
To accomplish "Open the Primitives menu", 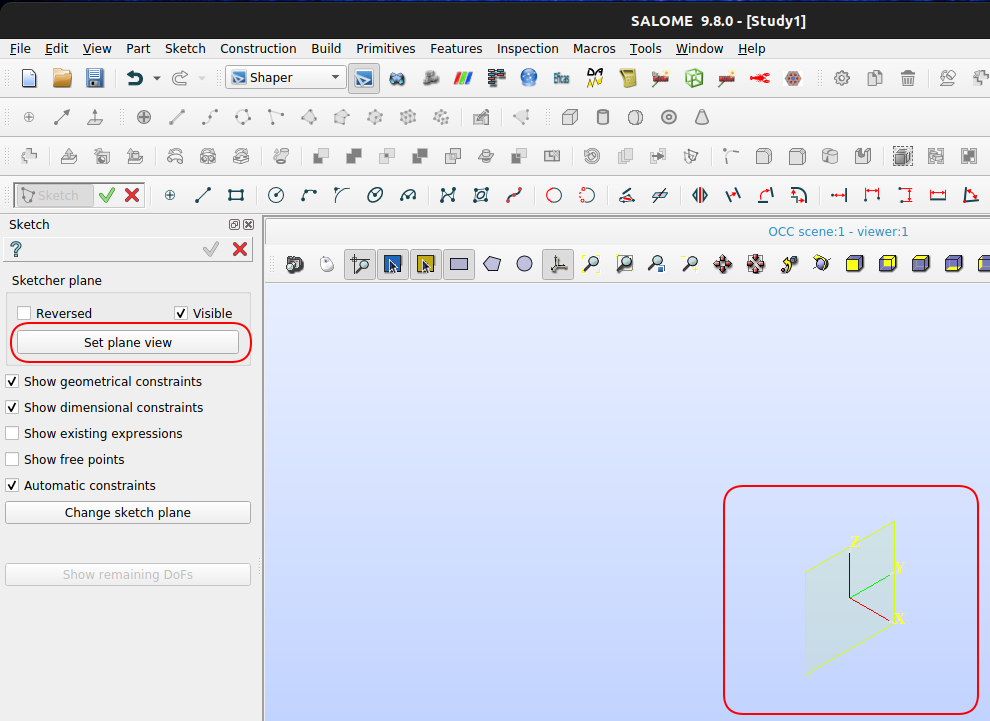I will tap(385, 49).
